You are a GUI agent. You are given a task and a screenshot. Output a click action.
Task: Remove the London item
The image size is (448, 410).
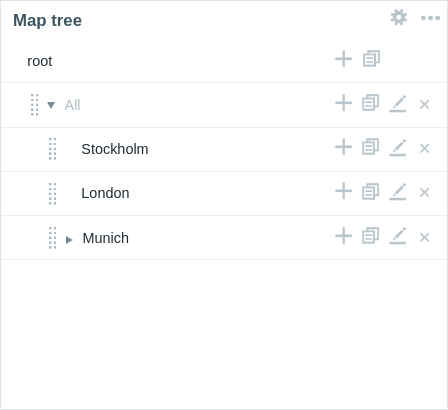[x=424, y=192]
